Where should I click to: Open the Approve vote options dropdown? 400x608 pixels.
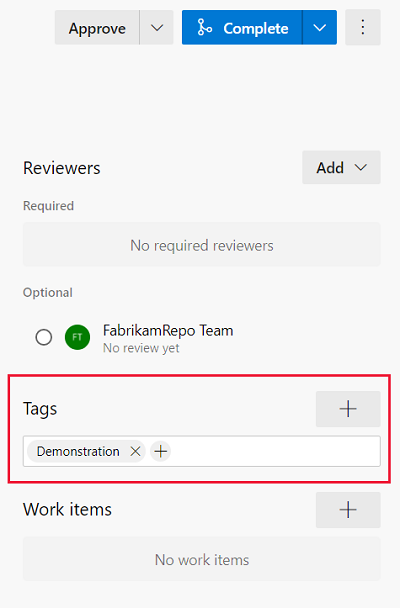[x=157, y=28]
